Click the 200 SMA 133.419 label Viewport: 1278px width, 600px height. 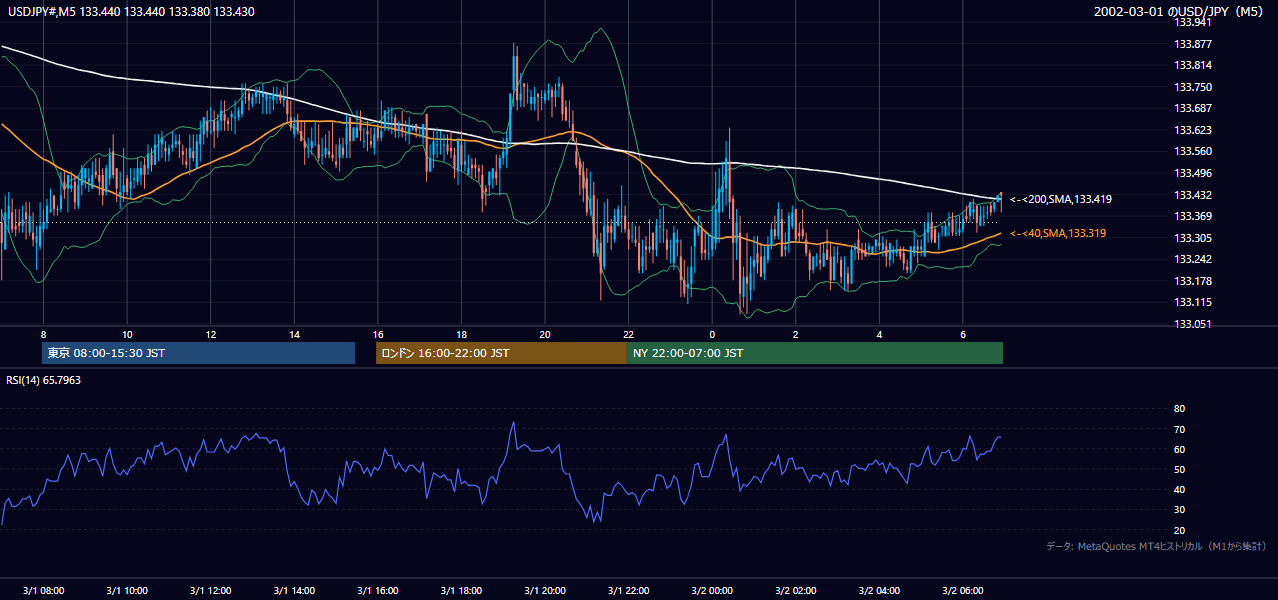1061,199
